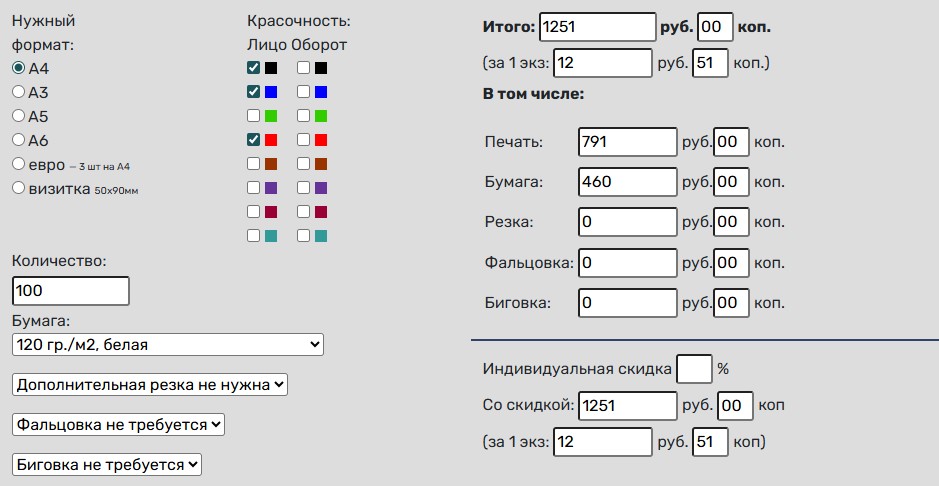The width and height of the screenshot is (939, 486).
Task: Click the Итого rubles total field
Action: coord(597,27)
